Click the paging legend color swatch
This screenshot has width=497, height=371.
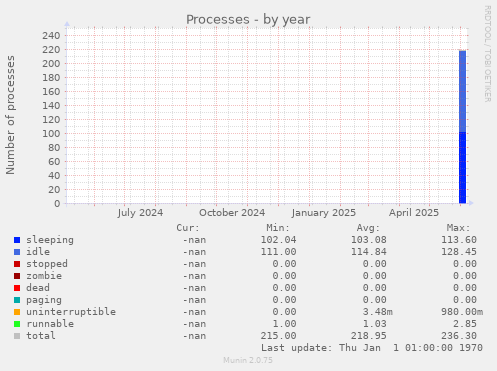click(17, 300)
